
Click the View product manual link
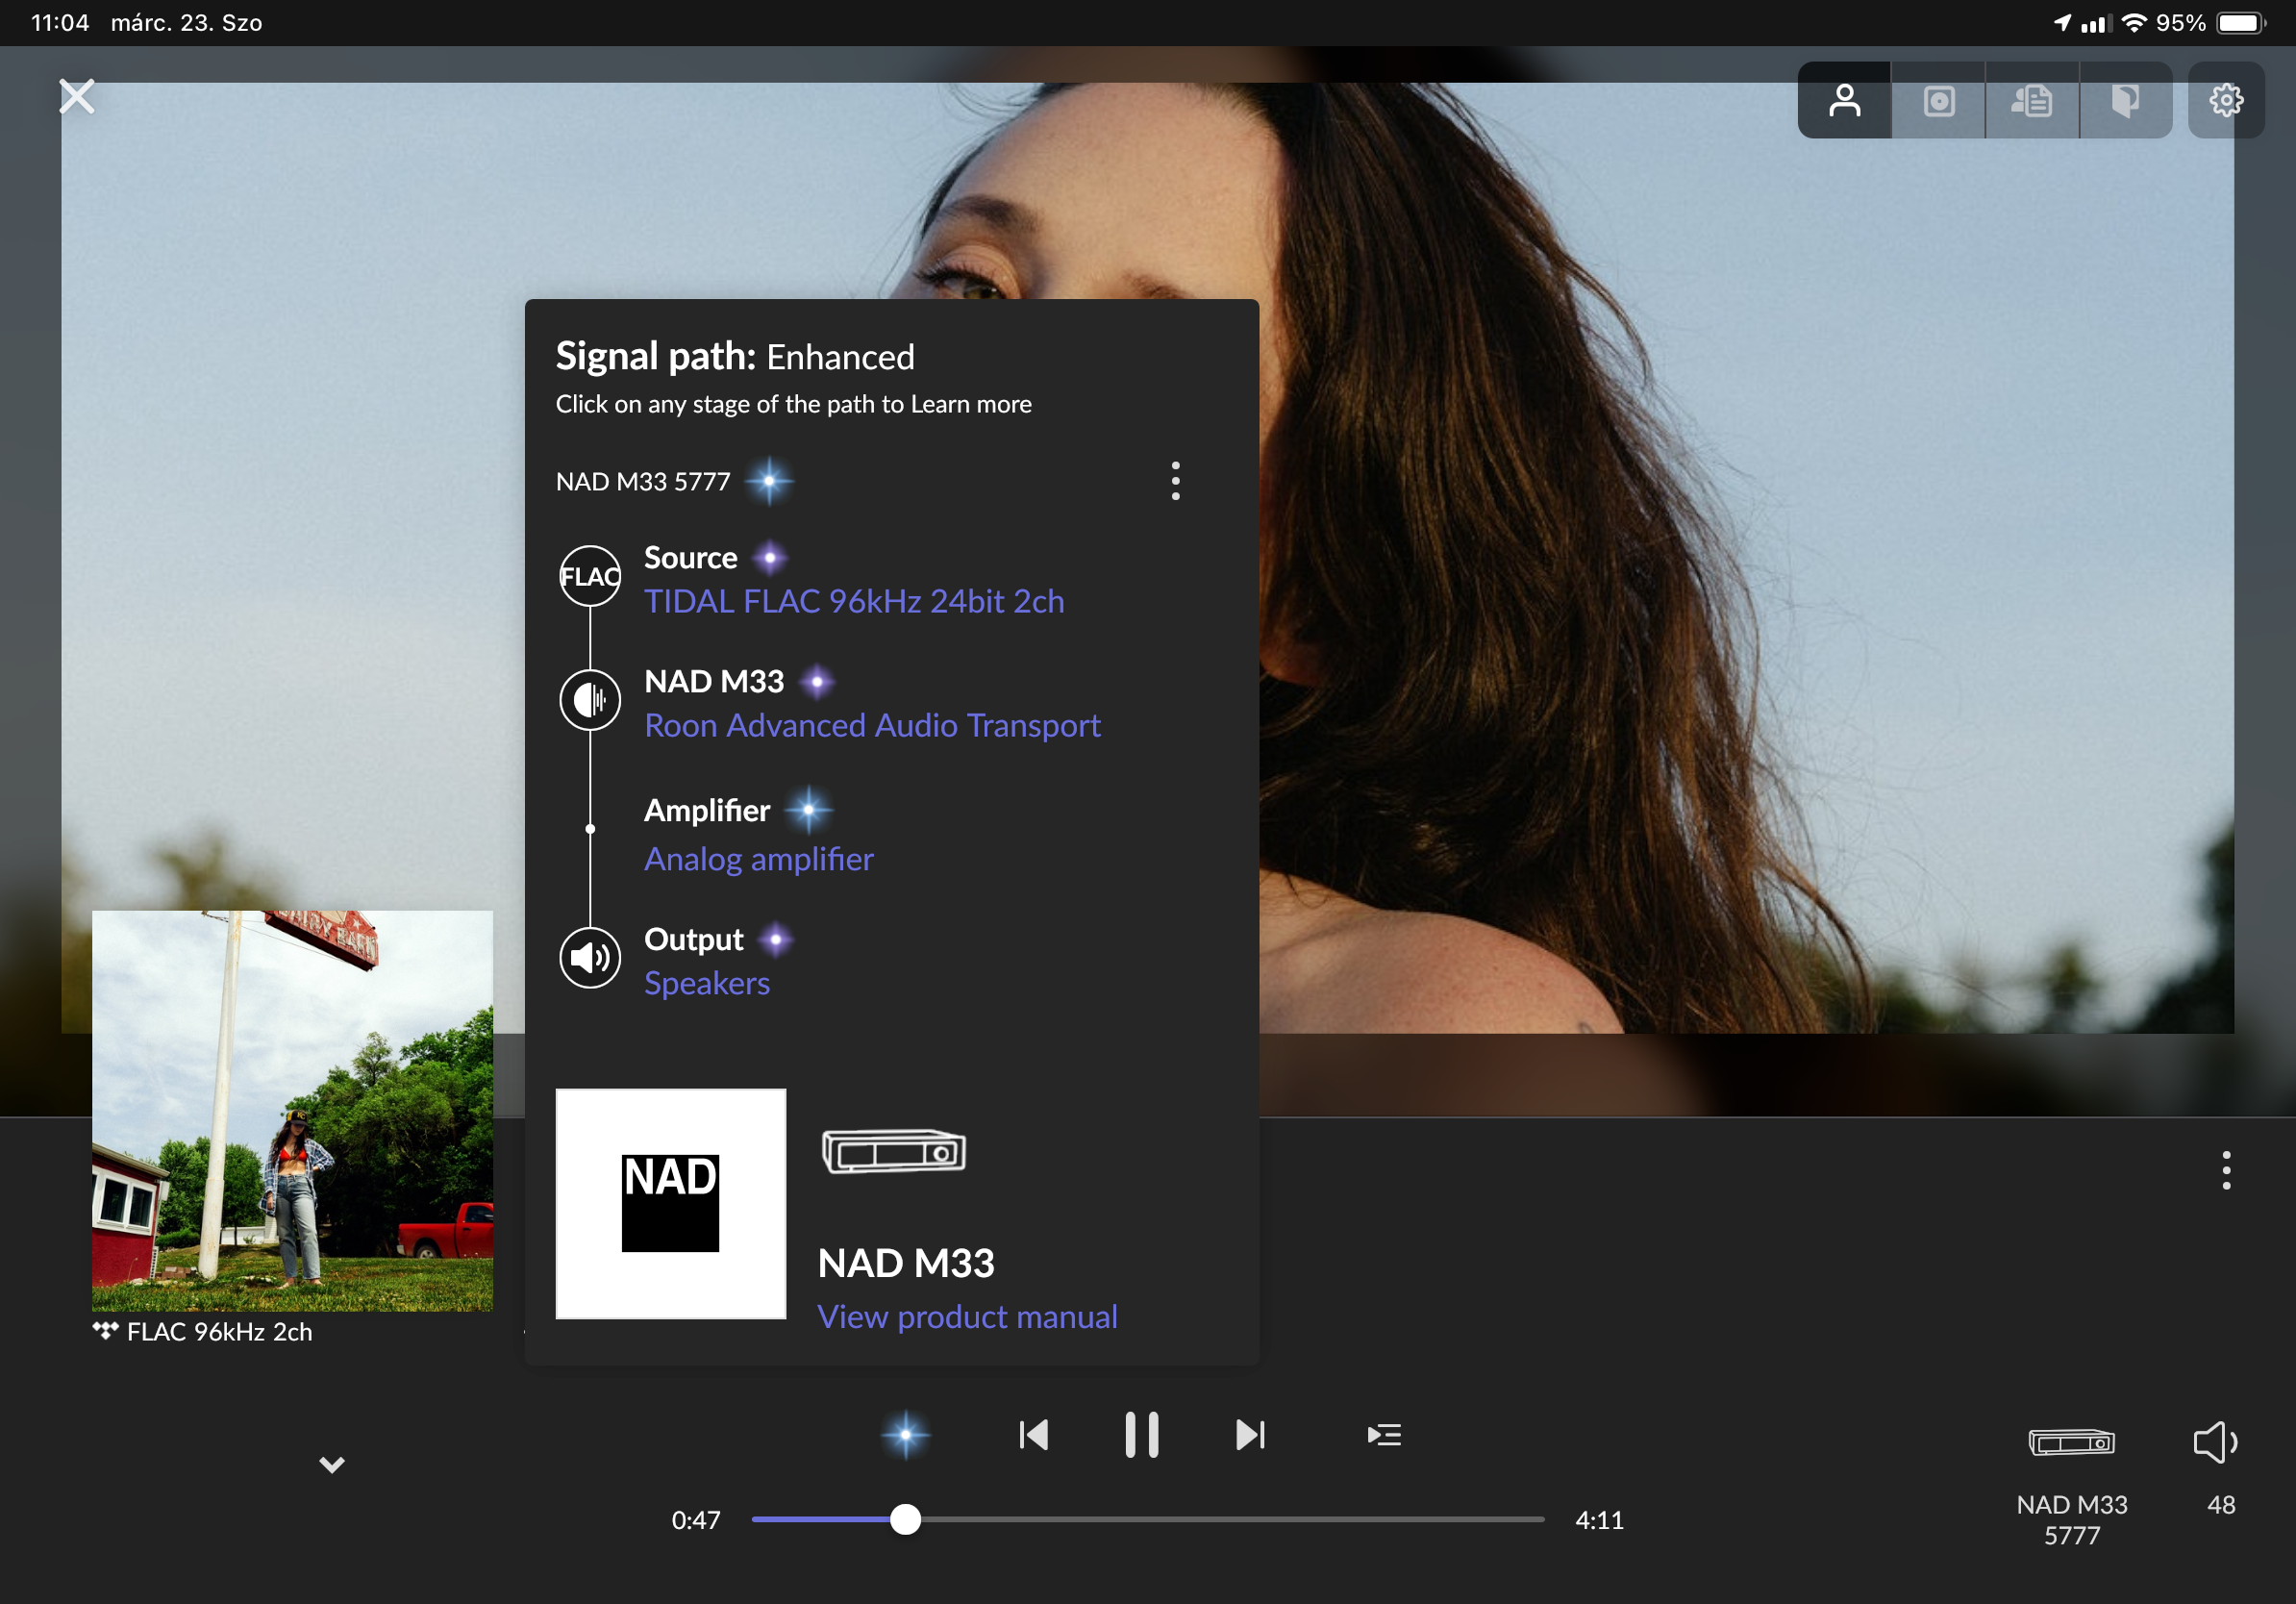[966, 1317]
